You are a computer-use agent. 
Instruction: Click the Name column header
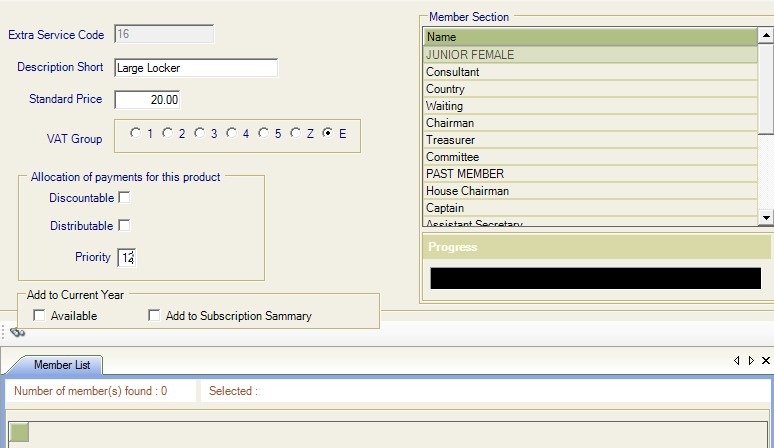coord(590,37)
